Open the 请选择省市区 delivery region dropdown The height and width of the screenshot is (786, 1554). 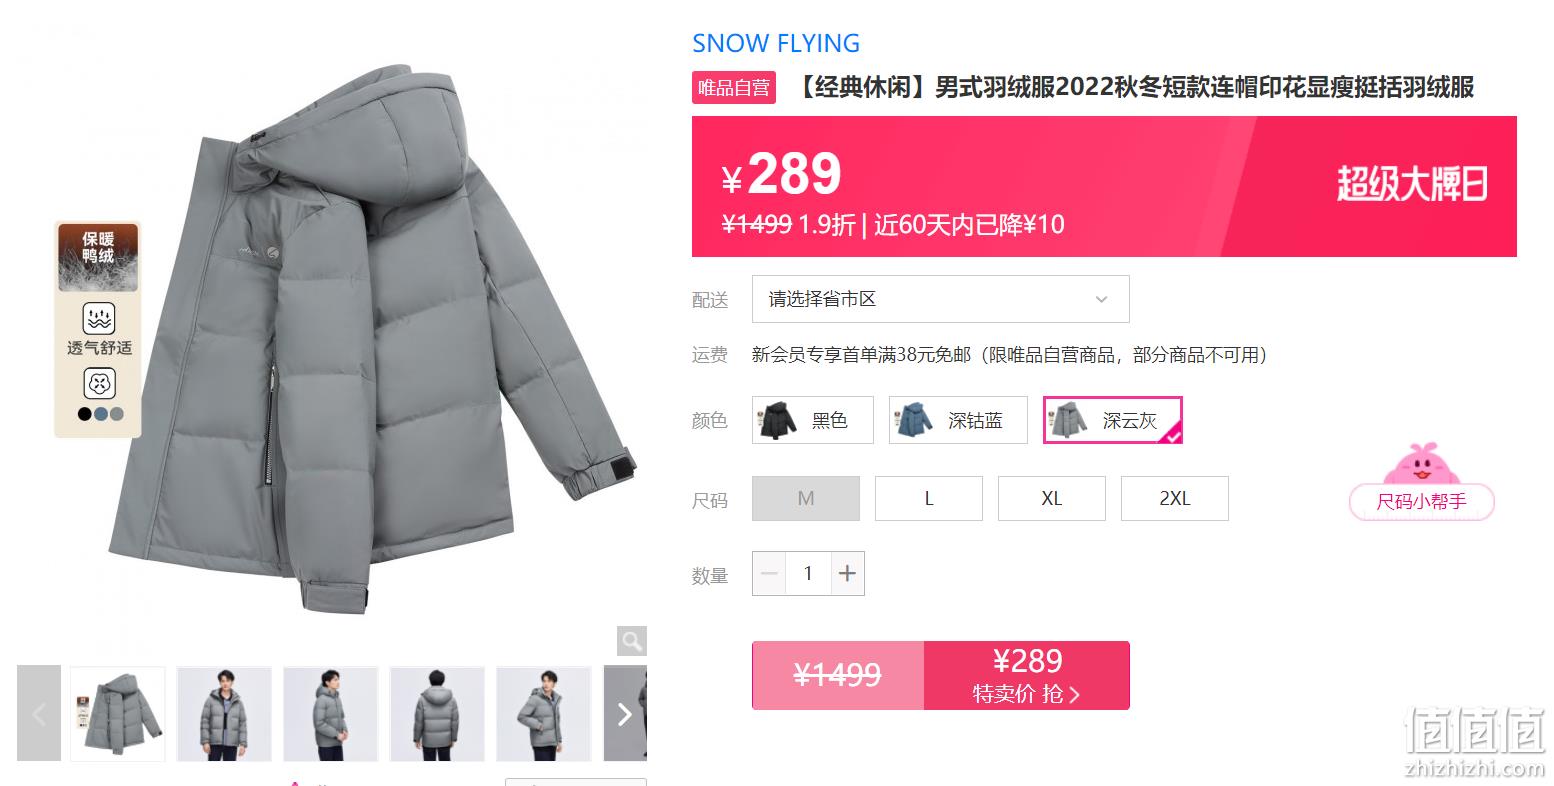(x=940, y=299)
